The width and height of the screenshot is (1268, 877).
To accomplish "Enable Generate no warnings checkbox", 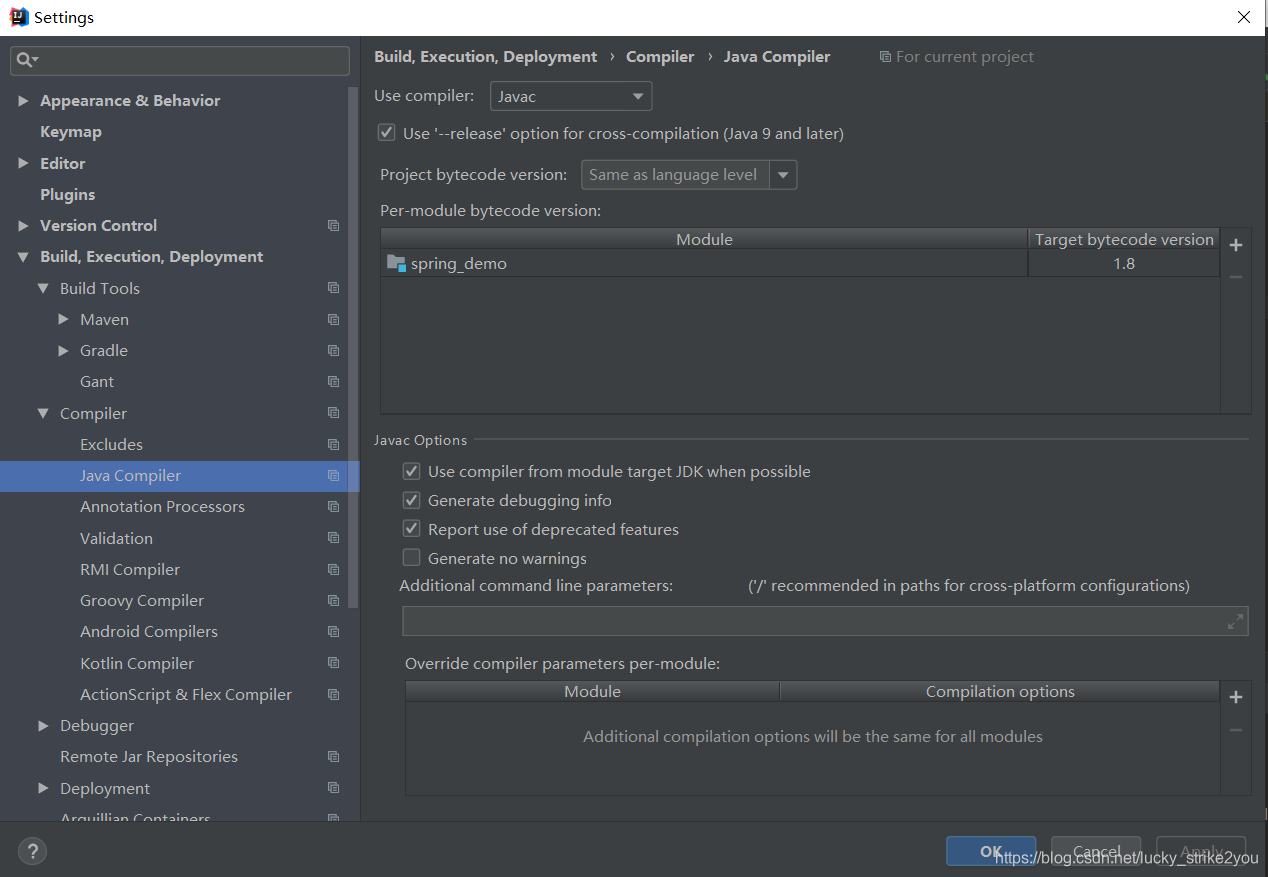I will click(411, 558).
